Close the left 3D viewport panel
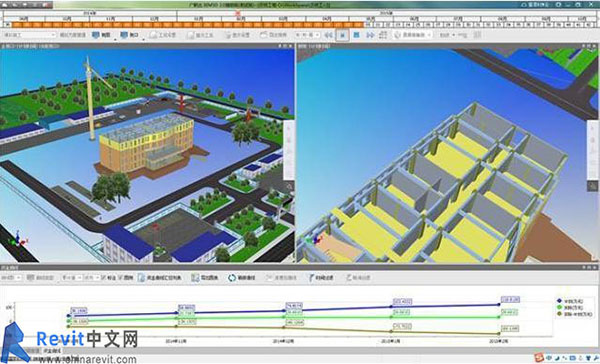This screenshot has width=600, height=364. 289,46
